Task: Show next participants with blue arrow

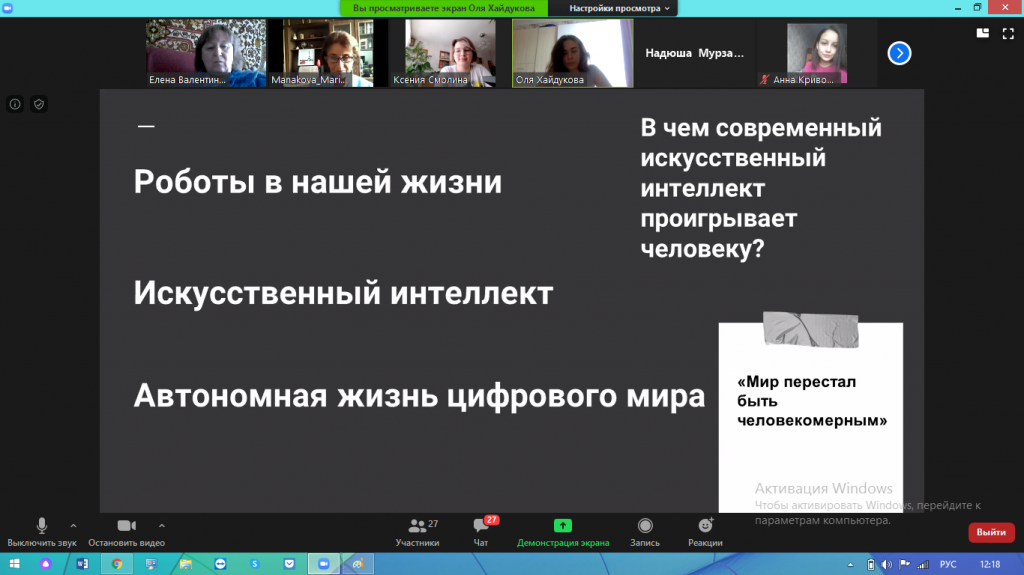Action: tap(899, 53)
